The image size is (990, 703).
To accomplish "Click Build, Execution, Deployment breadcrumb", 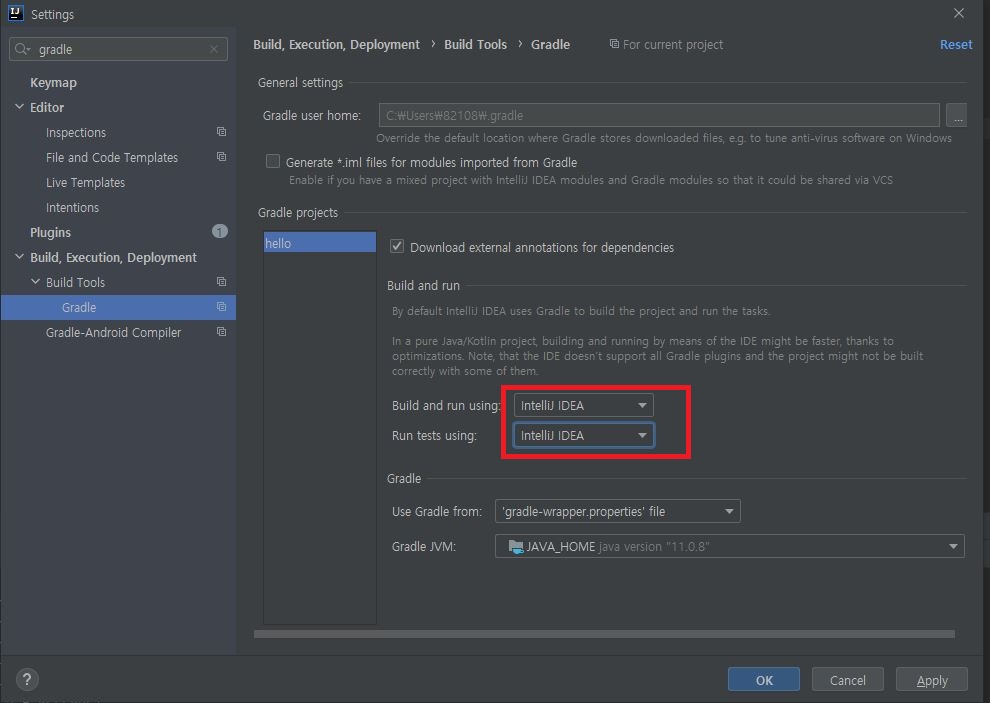I will pyautogui.click(x=337, y=44).
